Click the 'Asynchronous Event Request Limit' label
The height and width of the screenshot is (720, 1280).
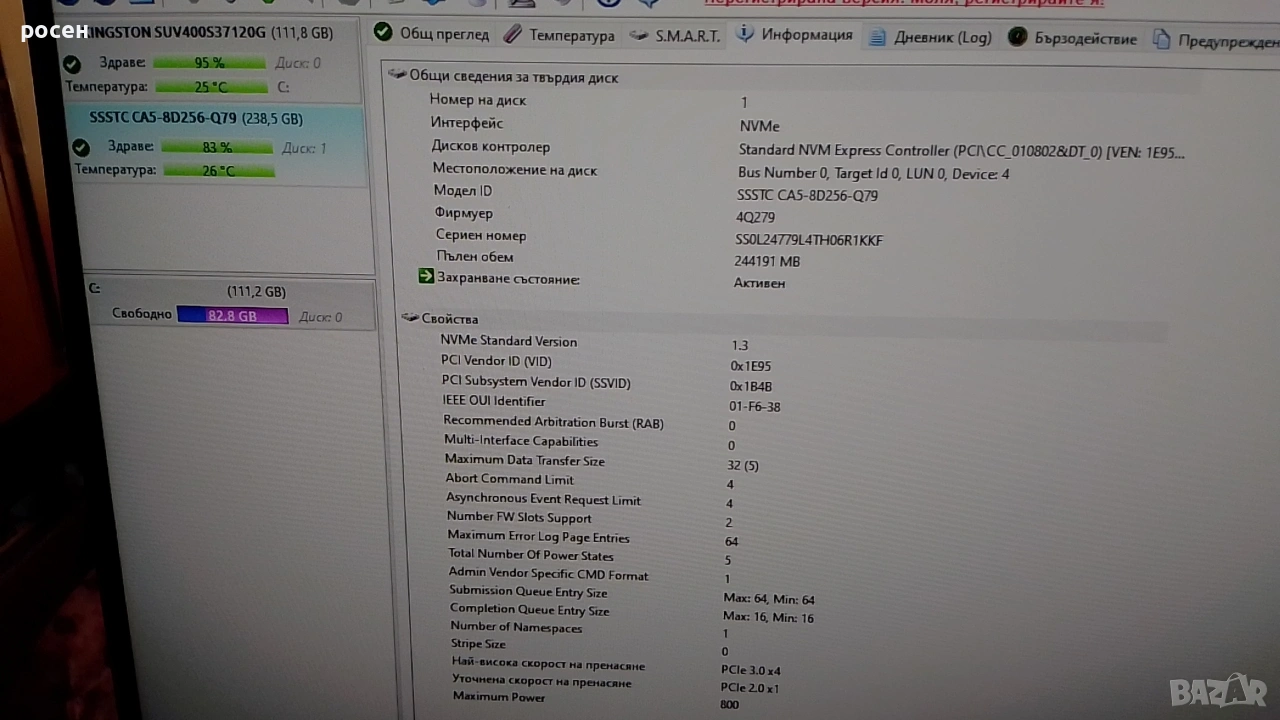tap(543, 499)
